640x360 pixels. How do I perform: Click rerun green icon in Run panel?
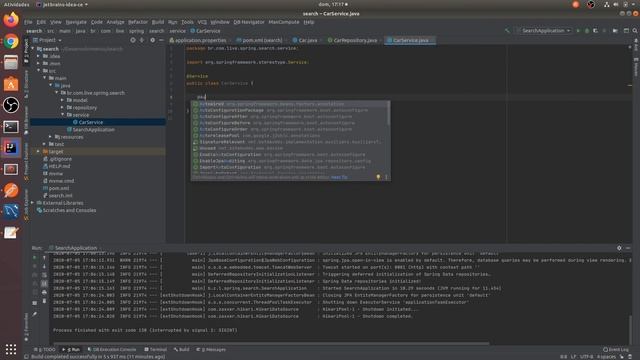(x=35, y=258)
